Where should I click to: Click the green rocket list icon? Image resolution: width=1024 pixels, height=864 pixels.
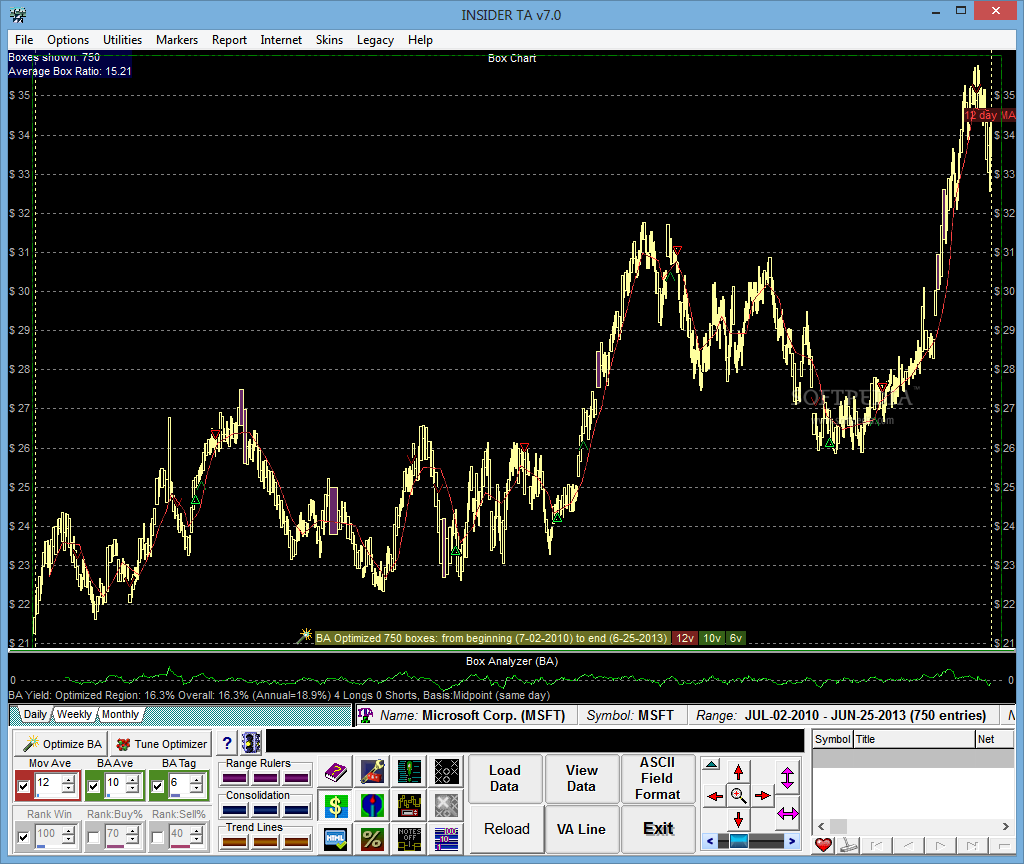pos(409,772)
